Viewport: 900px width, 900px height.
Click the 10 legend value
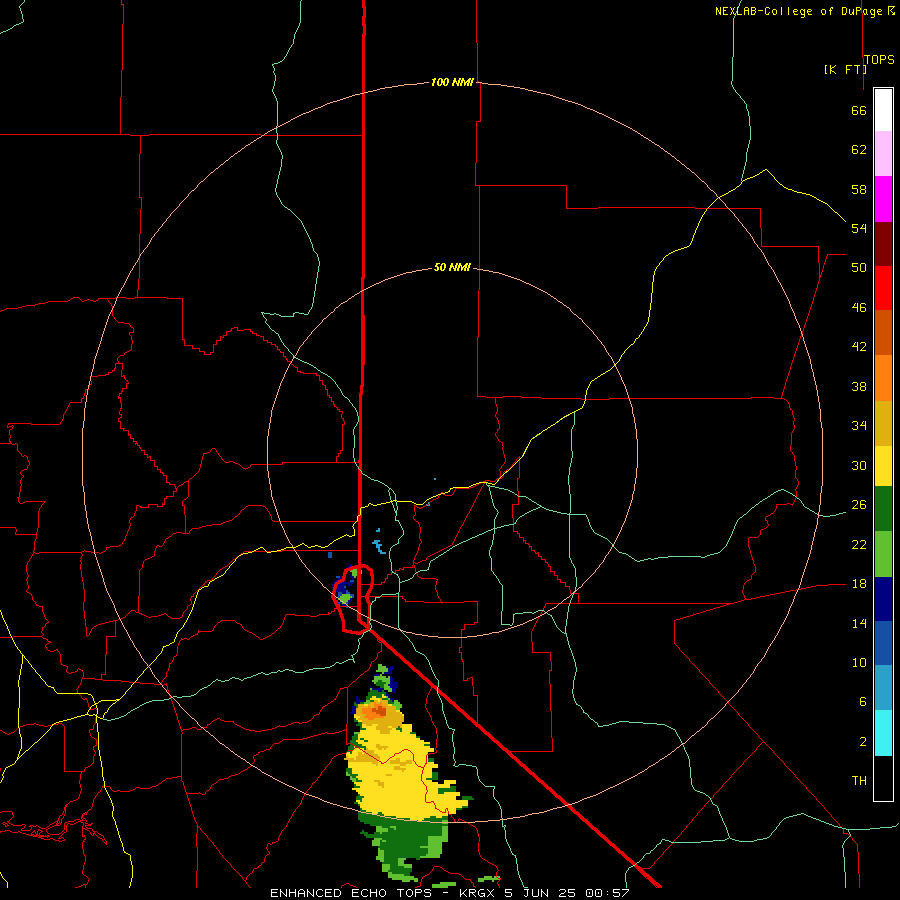point(859,663)
